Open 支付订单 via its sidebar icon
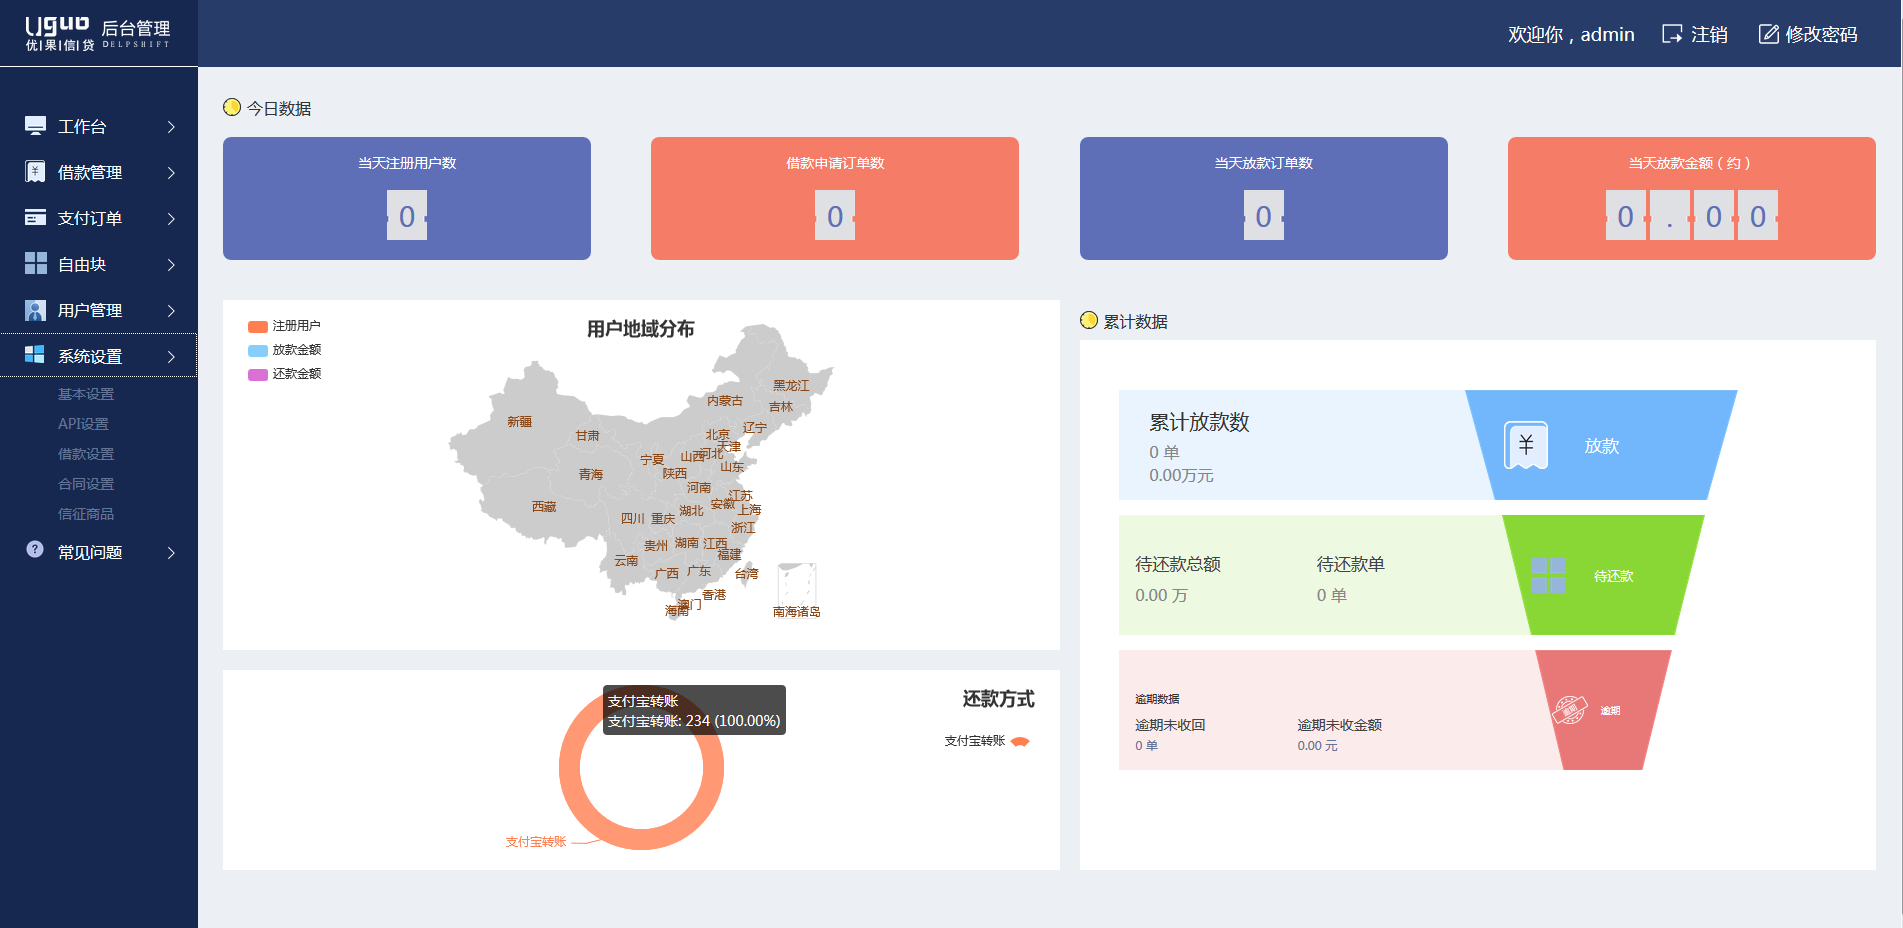The image size is (1903, 928). (35, 217)
